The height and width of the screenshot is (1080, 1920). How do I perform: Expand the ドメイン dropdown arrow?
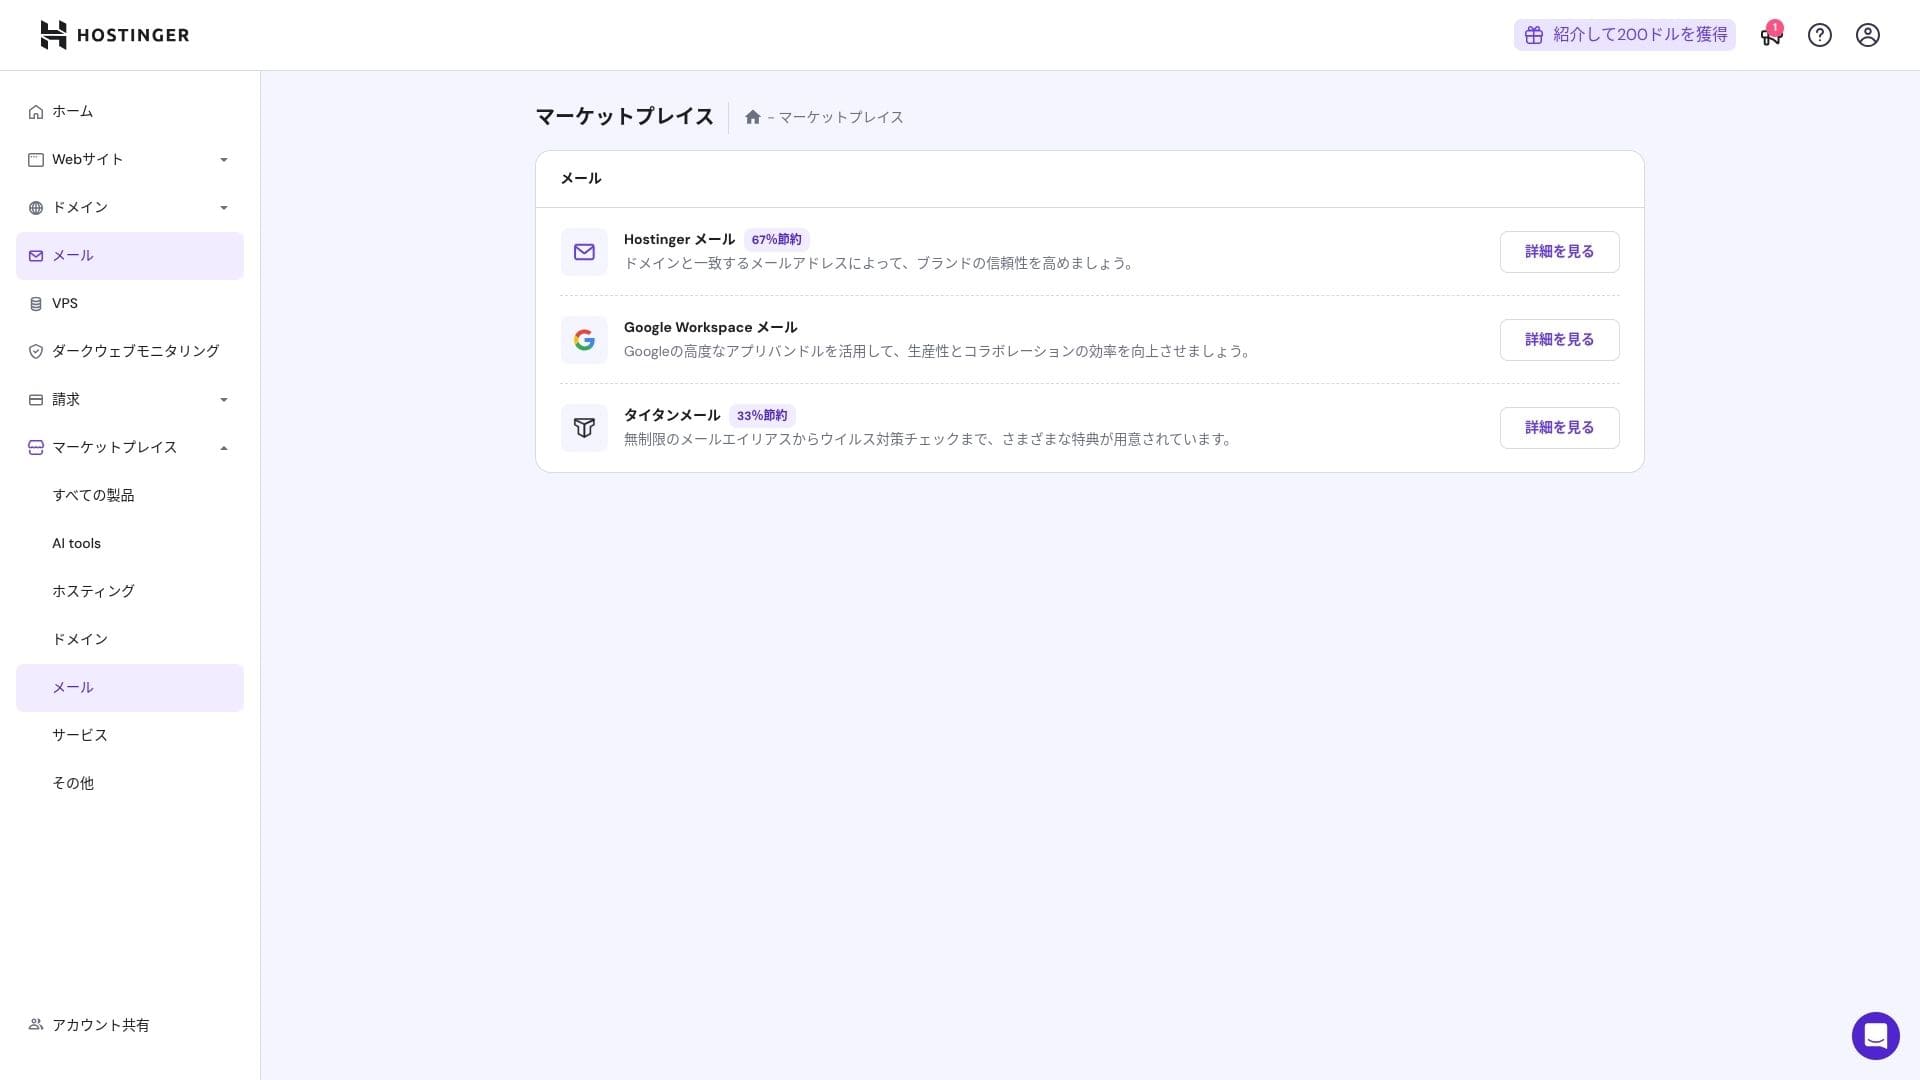tap(224, 208)
